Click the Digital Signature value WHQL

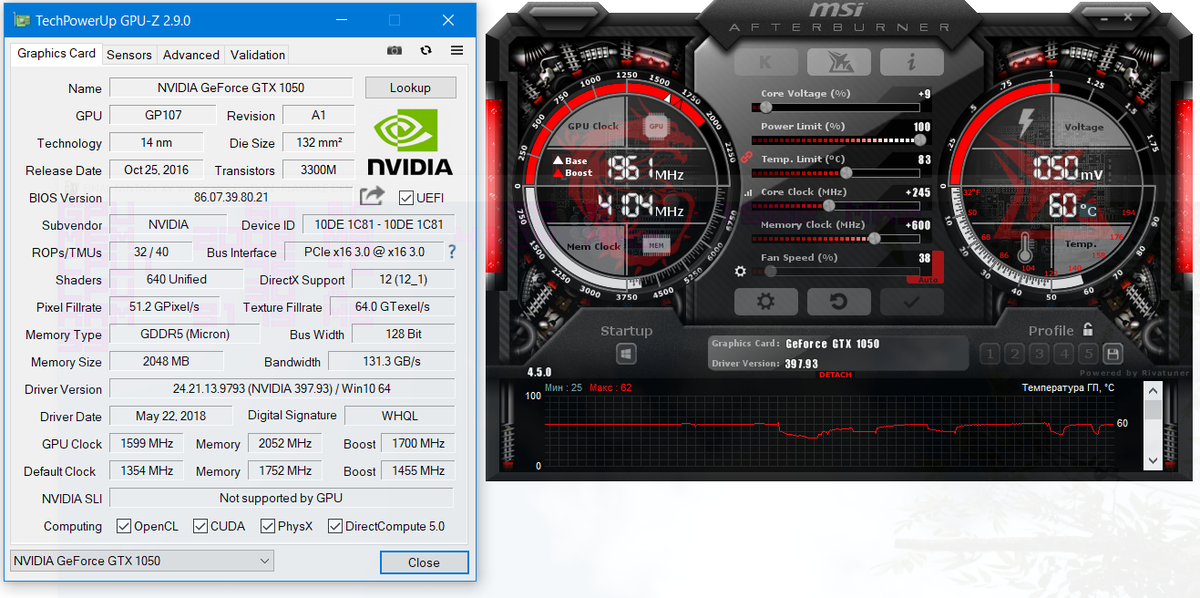400,416
